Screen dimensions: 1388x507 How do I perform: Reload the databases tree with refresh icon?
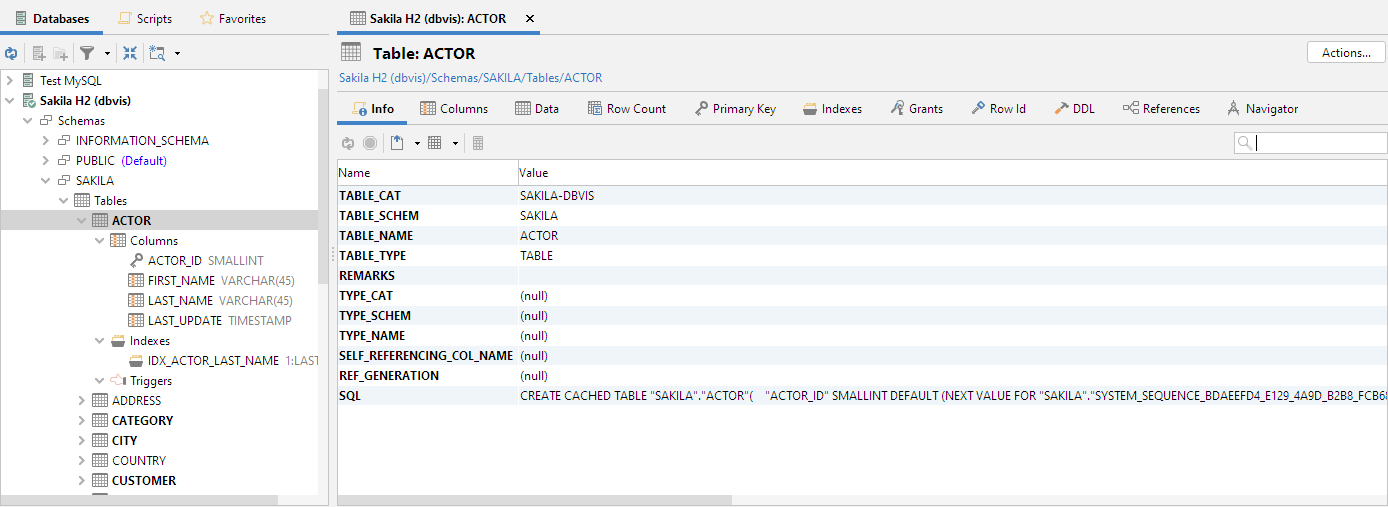(x=11, y=53)
